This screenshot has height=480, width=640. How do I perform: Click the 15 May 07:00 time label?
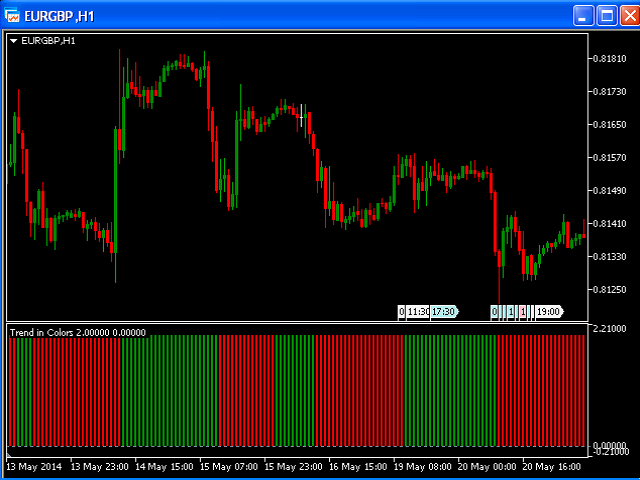point(229,467)
